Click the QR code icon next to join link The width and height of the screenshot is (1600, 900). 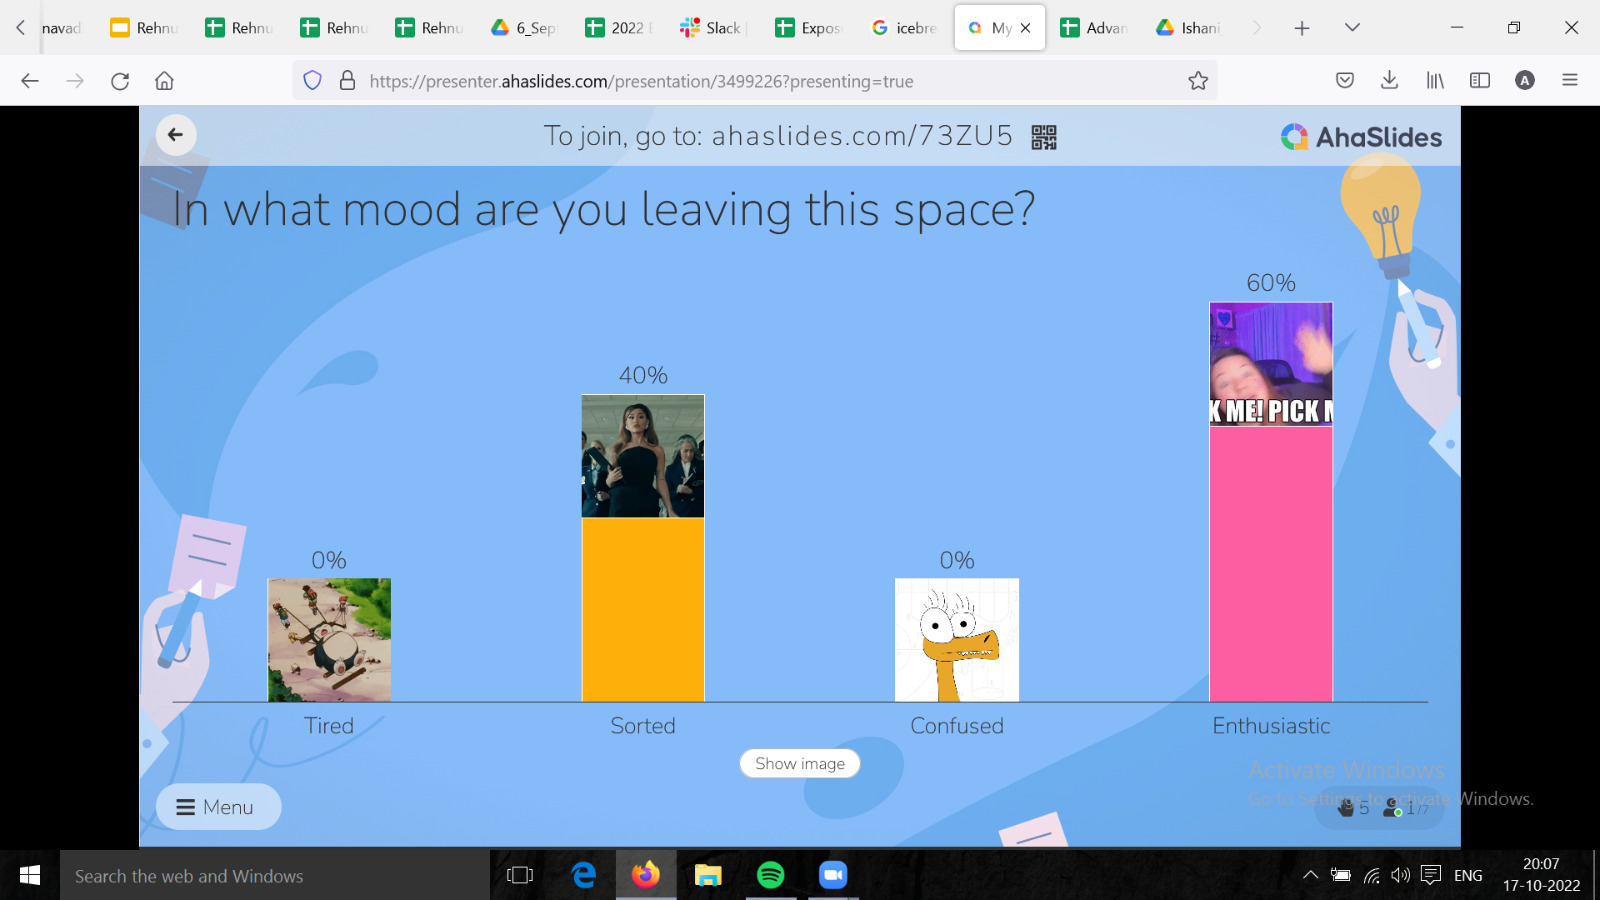click(x=1044, y=137)
